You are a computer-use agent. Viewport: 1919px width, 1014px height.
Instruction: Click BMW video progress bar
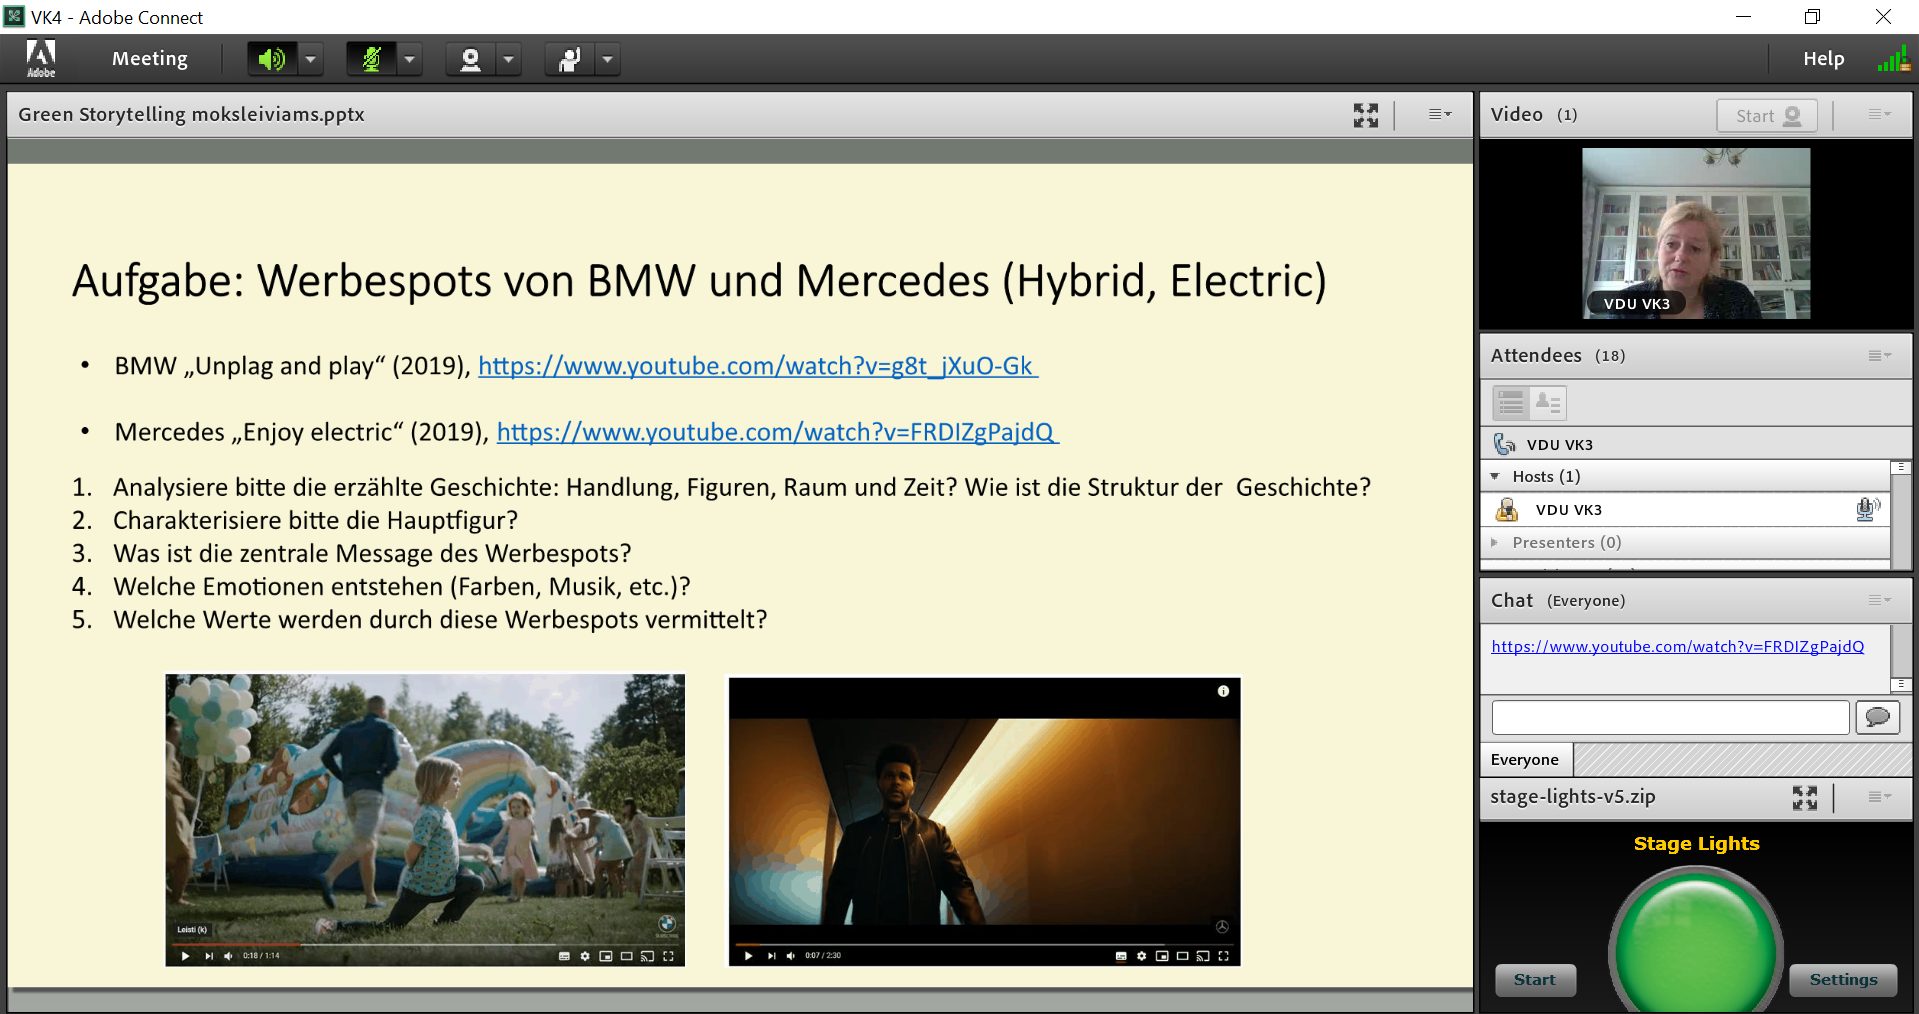click(425, 944)
